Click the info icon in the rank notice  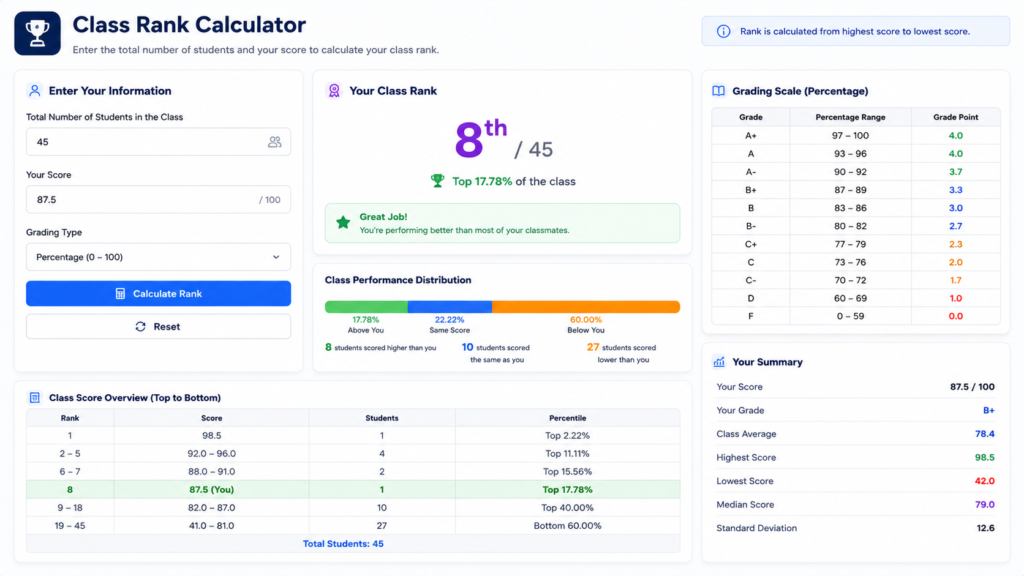coord(723,31)
